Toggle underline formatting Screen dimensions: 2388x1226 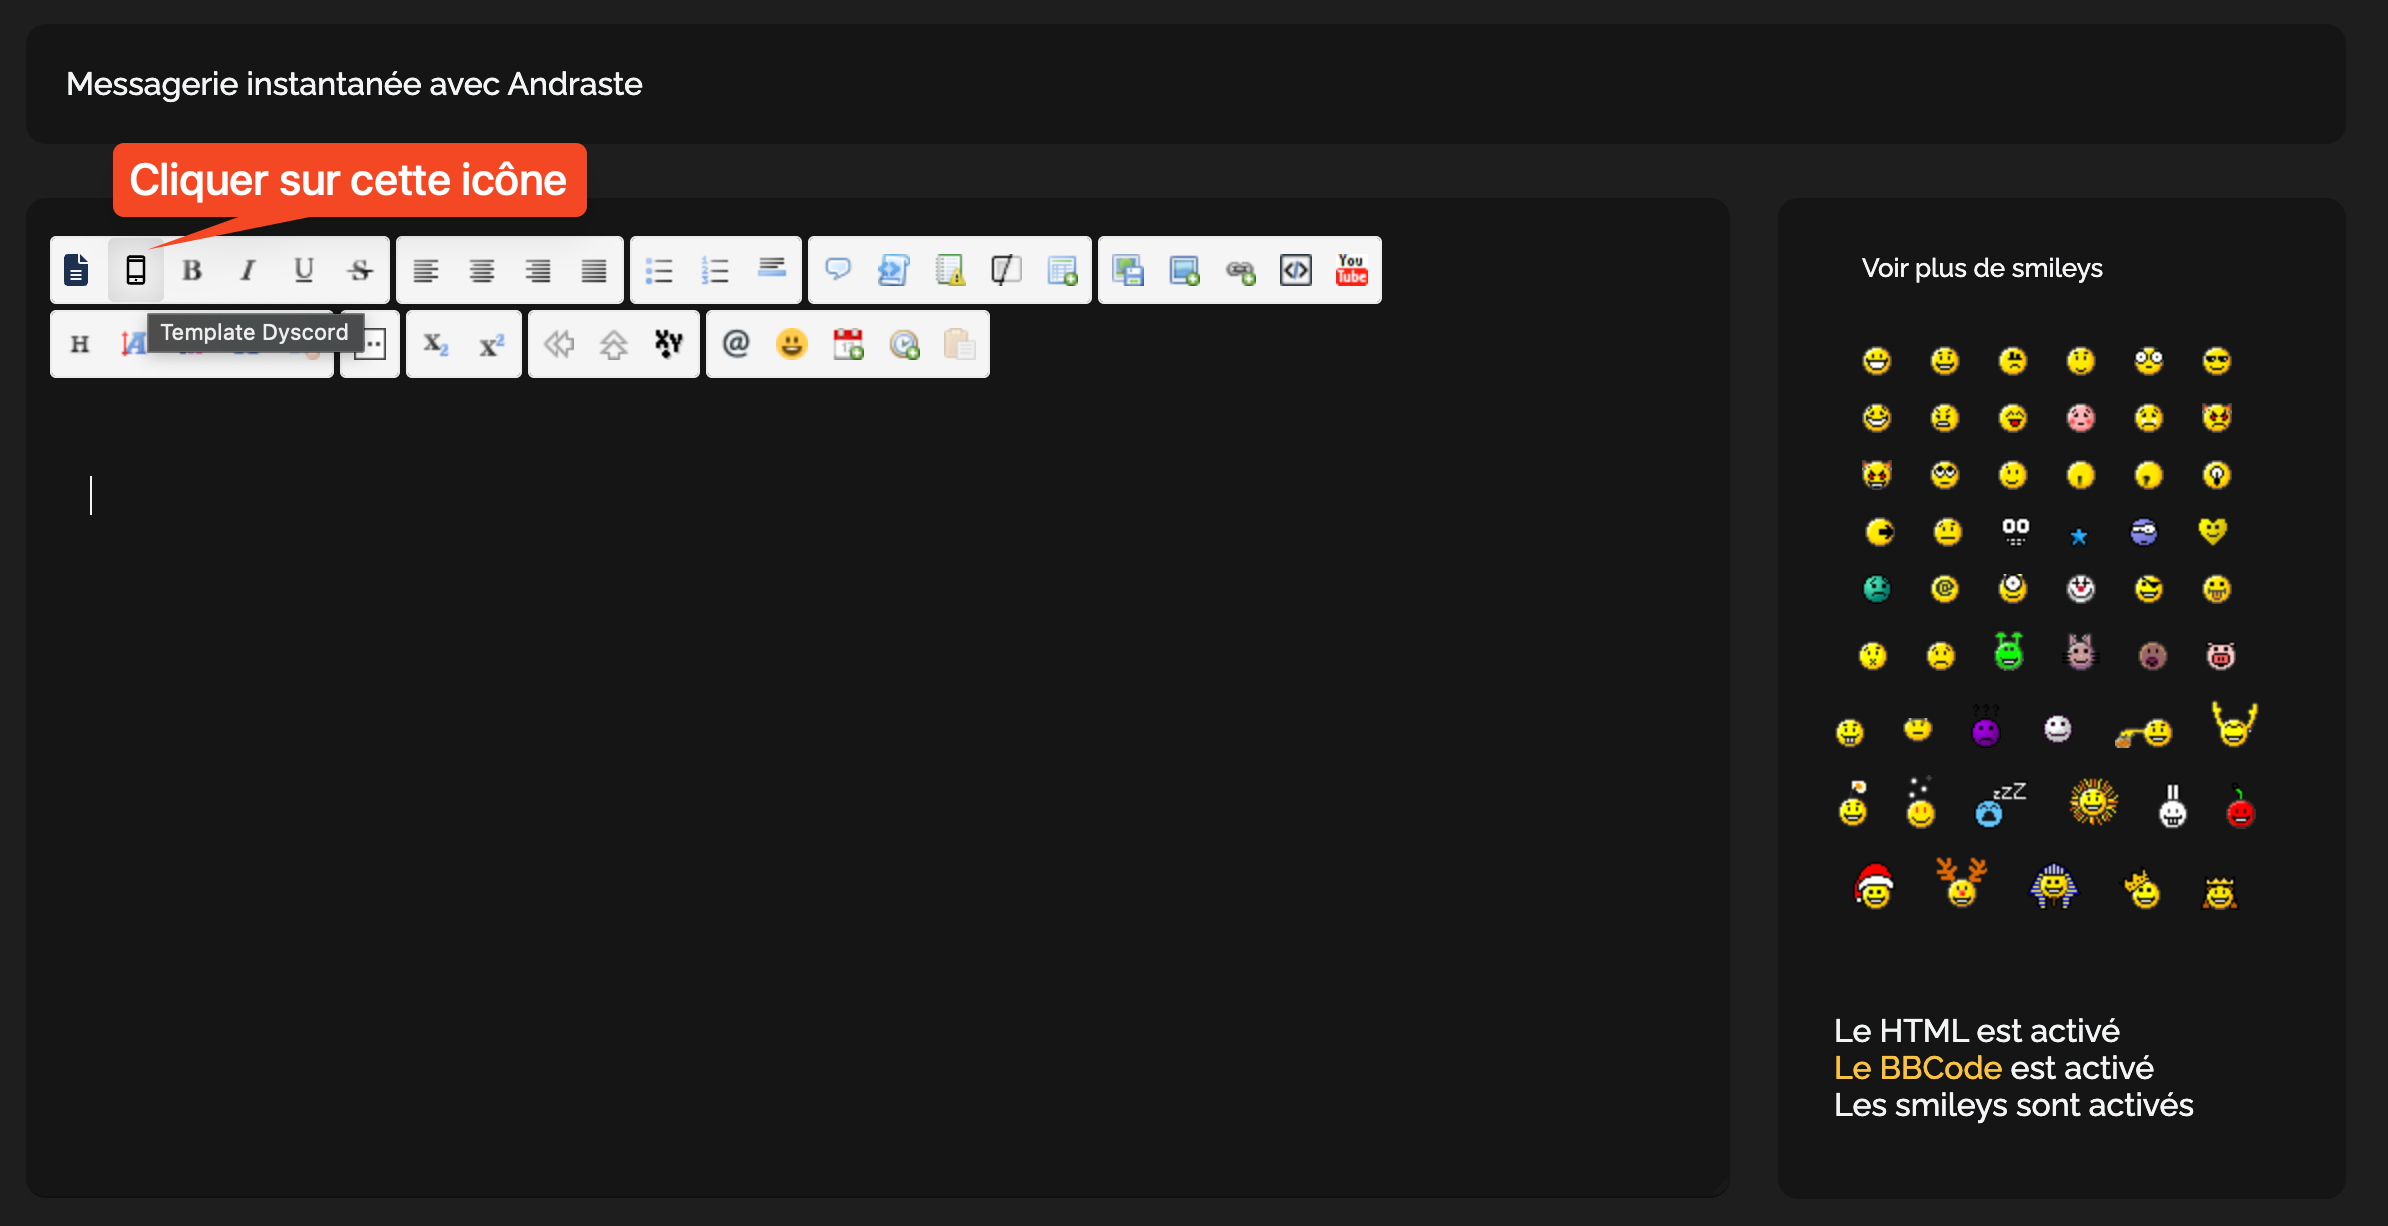[304, 270]
